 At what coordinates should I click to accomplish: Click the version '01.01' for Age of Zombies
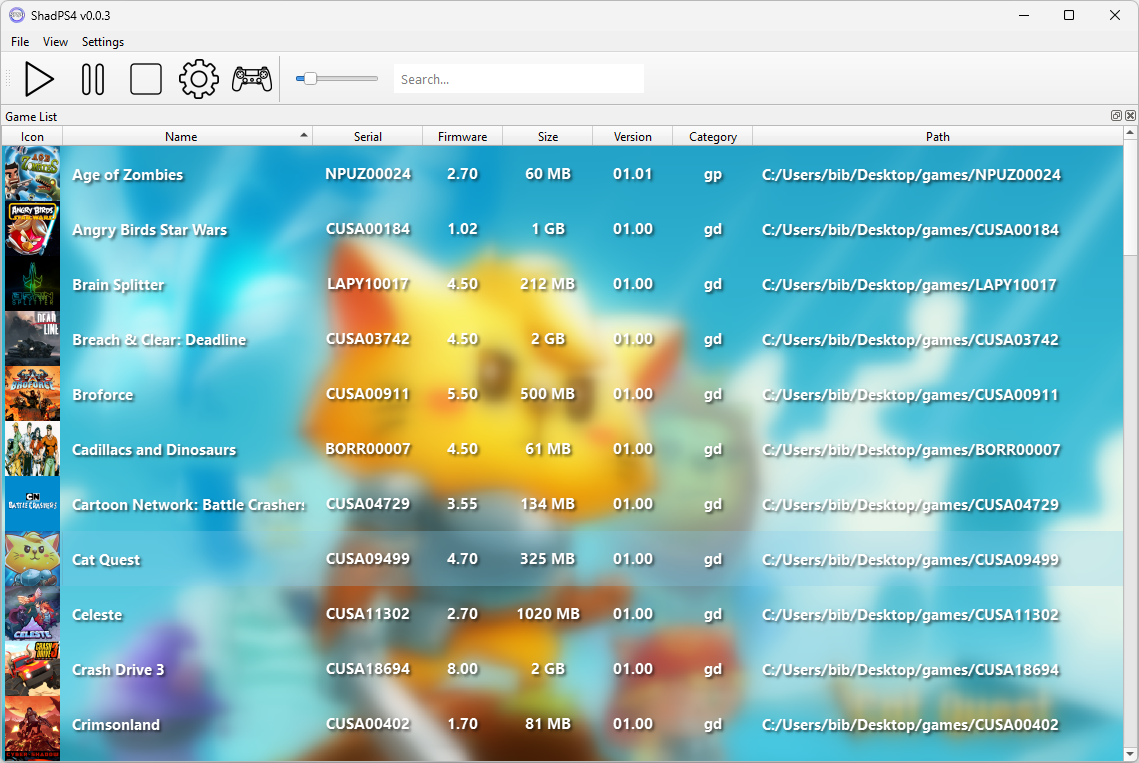(633, 174)
